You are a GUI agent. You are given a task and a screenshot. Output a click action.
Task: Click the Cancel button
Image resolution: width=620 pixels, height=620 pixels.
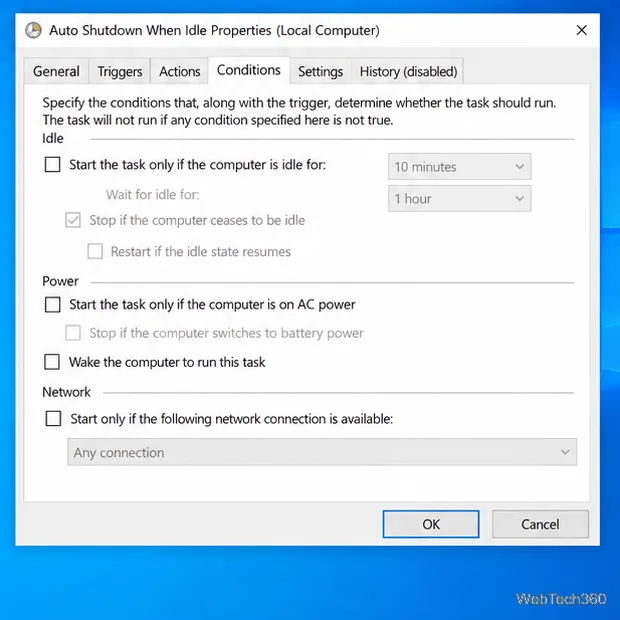(x=540, y=524)
